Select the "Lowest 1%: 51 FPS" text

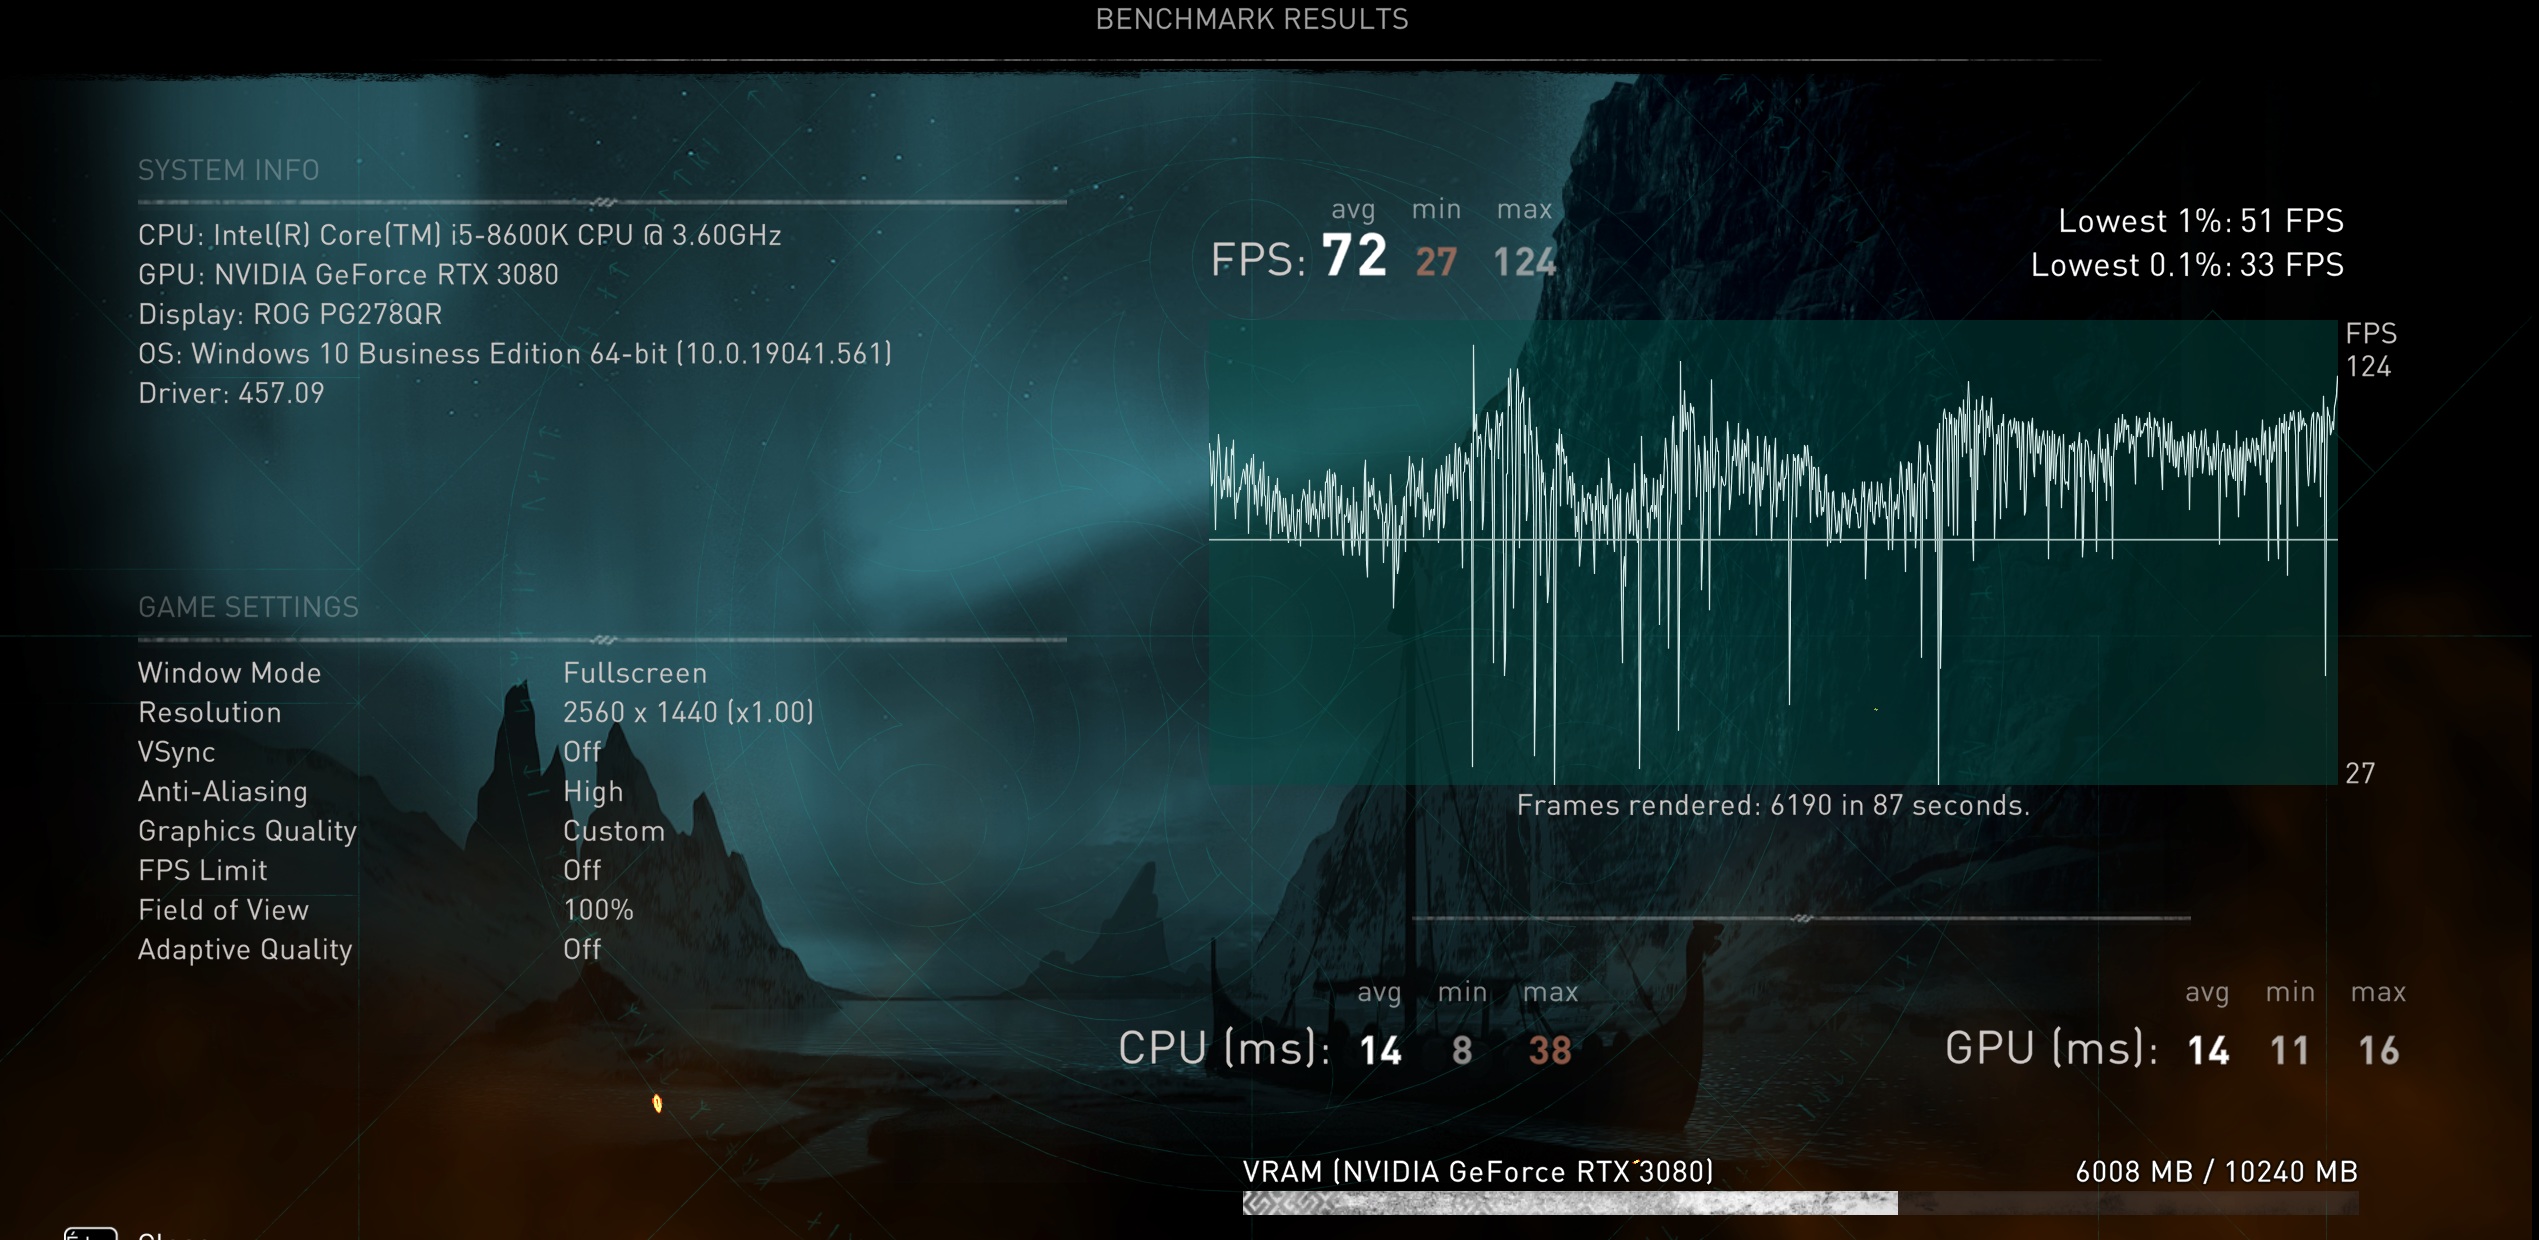click(x=2201, y=221)
